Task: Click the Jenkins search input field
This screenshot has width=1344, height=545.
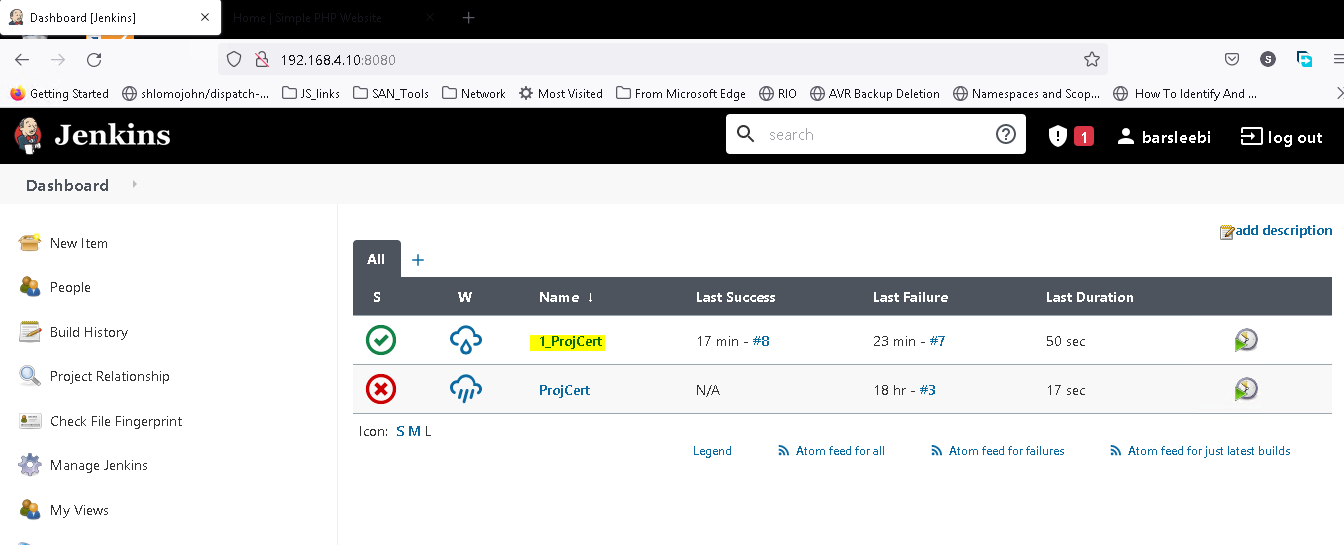Action: click(875, 134)
